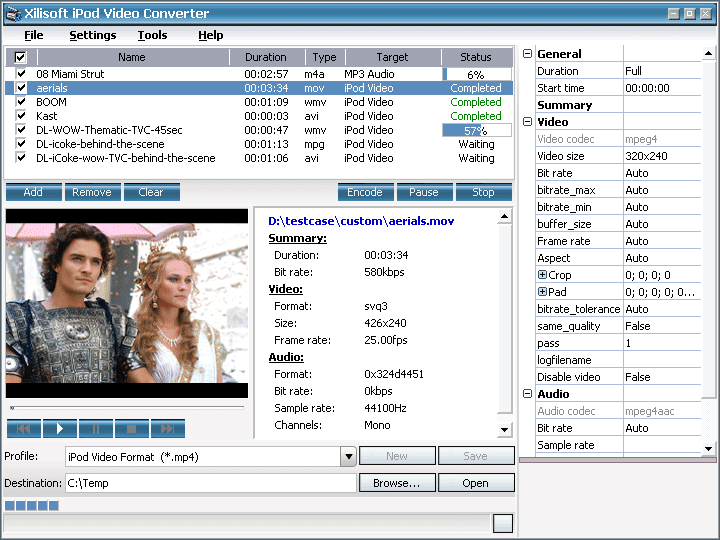Open the Help menu
Image resolution: width=720 pixels, height=540 pixels.
pyautogui.click(x=211, y=35)
